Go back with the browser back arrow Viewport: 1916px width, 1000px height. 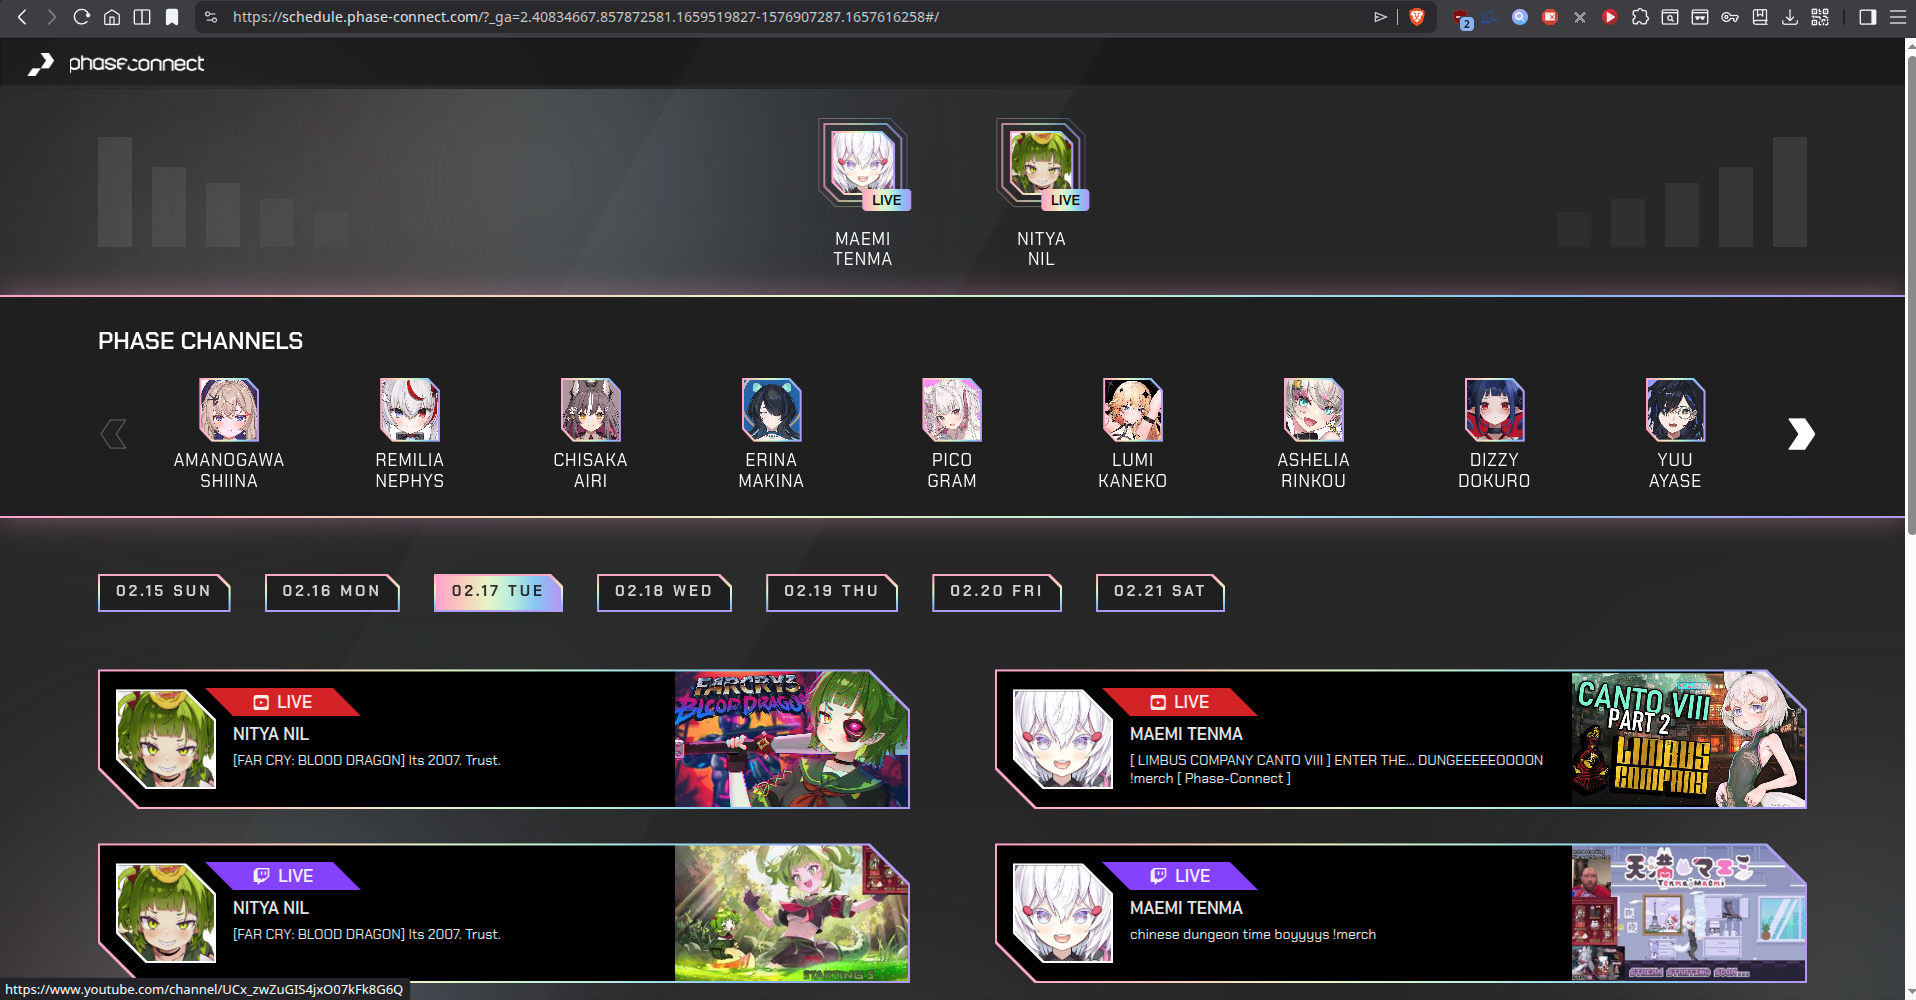22,17
